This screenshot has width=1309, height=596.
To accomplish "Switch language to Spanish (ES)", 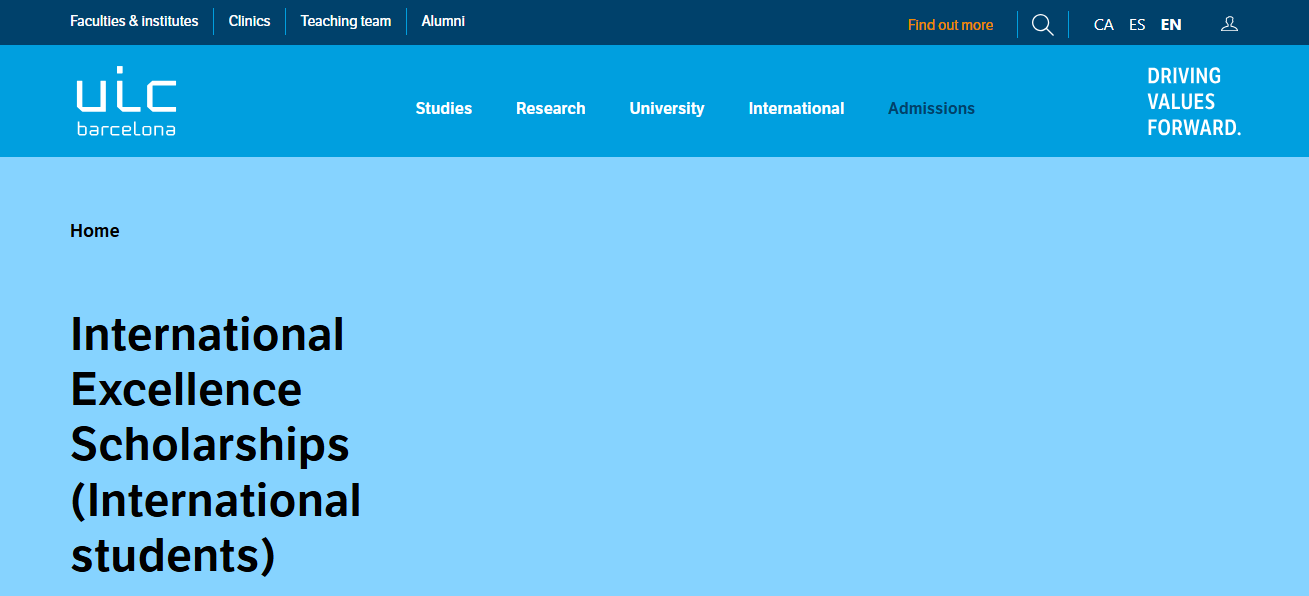I will [1137, 25].
